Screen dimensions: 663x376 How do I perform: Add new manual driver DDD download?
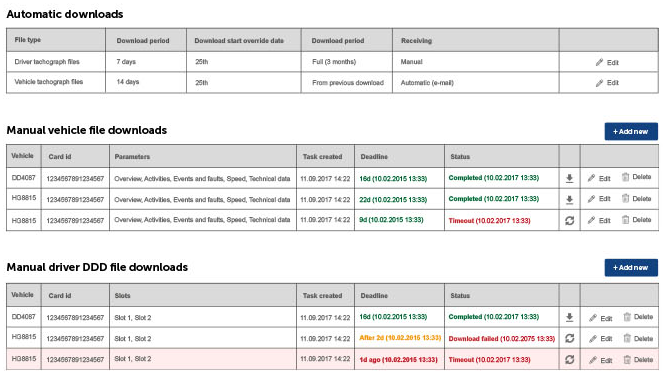pyautogui.click(x=631, y=268)
